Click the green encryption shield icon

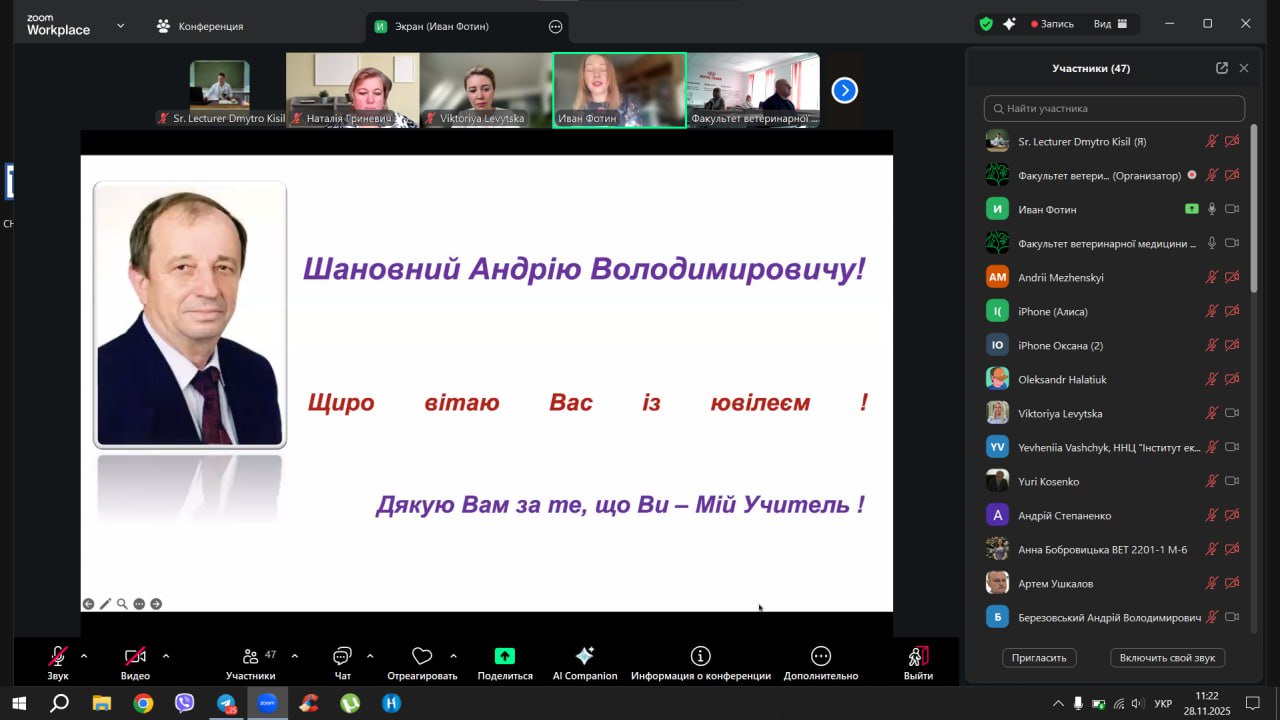tap(986, 24)
